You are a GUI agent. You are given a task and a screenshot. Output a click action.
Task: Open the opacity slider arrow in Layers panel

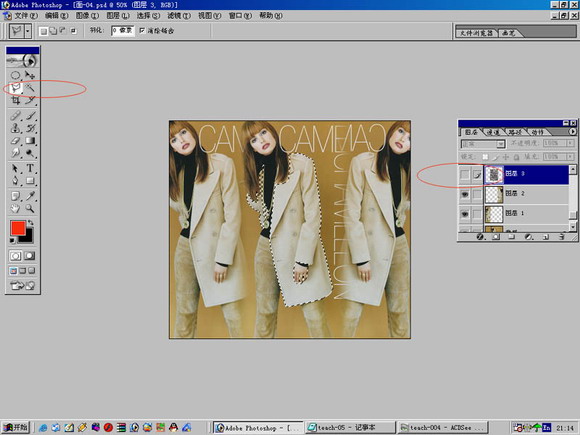571,143
